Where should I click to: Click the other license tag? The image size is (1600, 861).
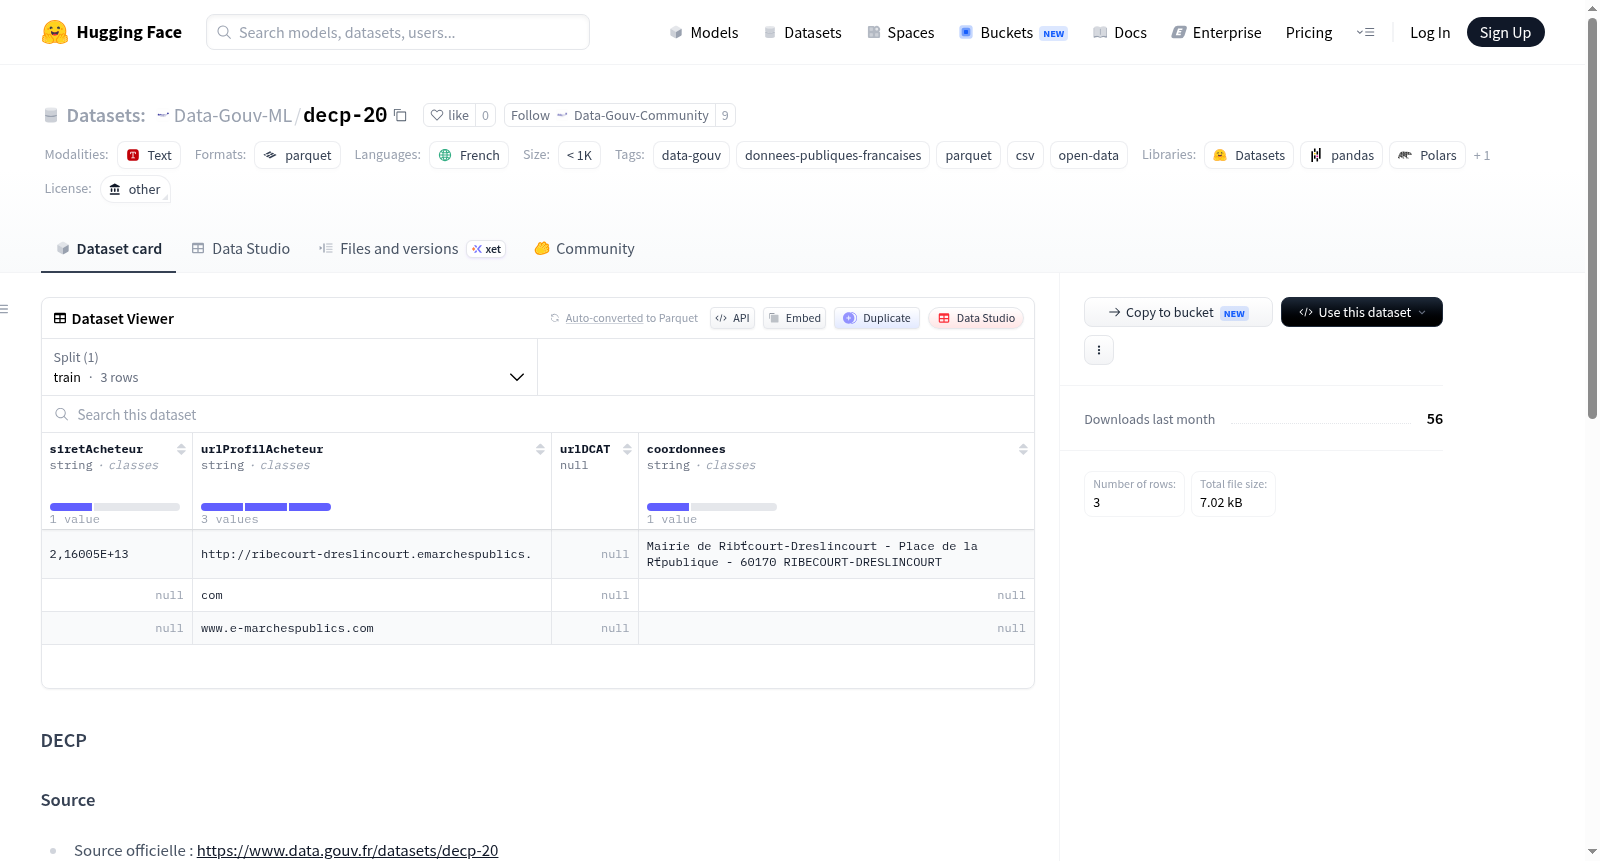pyautogui.click(x=135, y=189)
